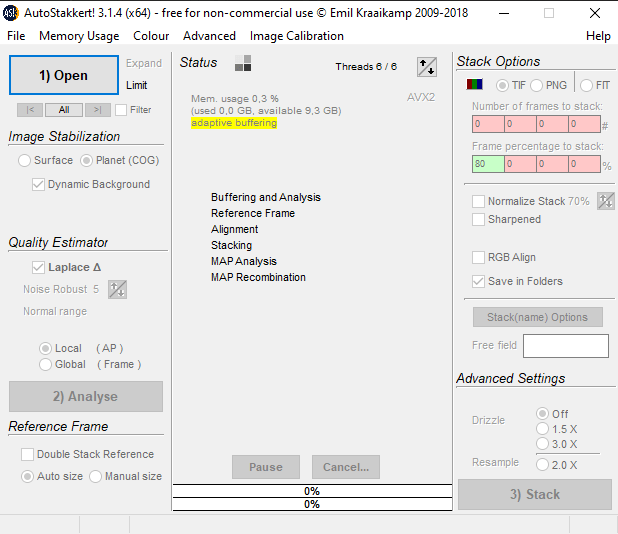Click first number of frames field
This screenshot has width=618, height=534.
(x=488, y=124)
